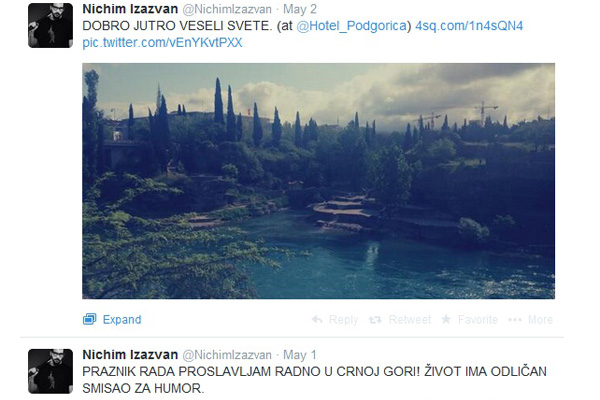Click the Retweet arrows icon
Viewport: 600px width, 400px height.
[375, 320]
